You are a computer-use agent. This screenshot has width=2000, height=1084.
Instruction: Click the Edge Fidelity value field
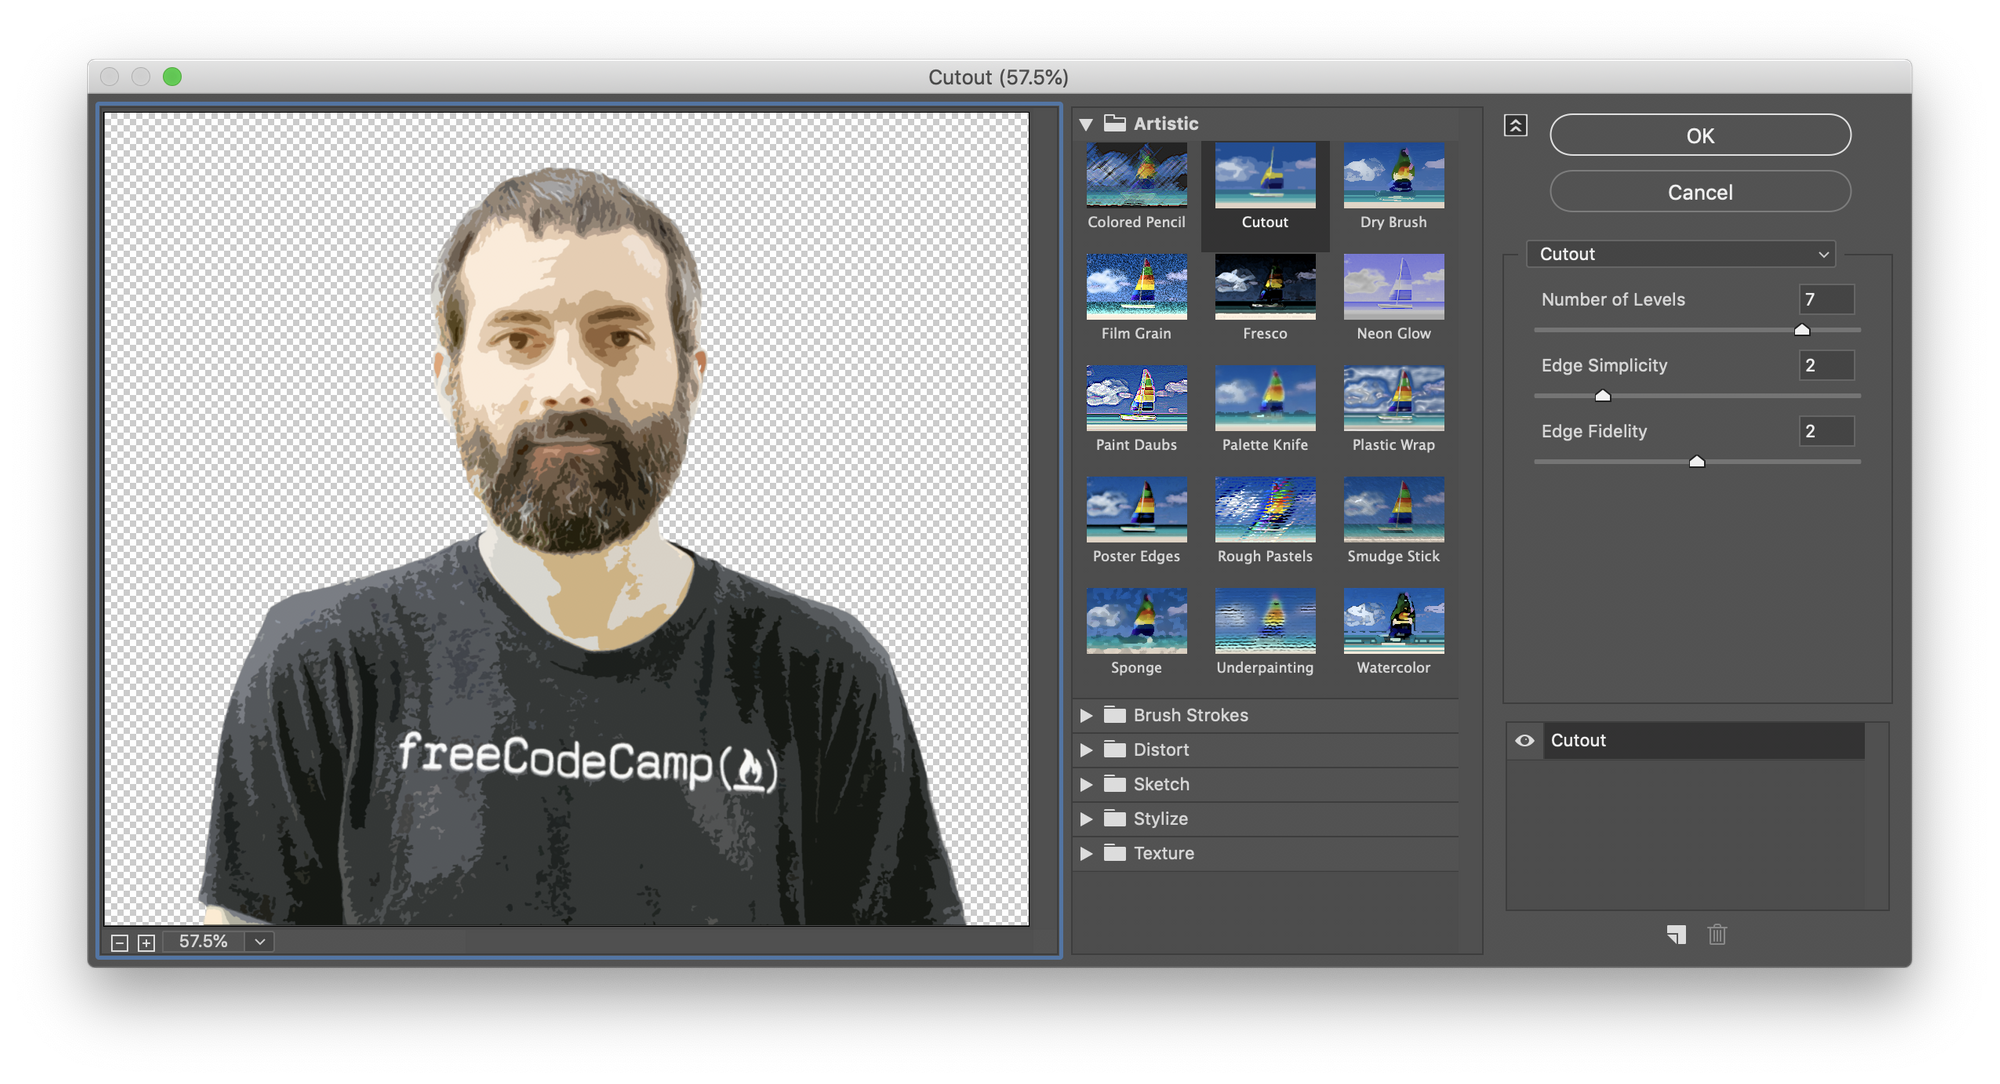click(x=1826, y=431)
